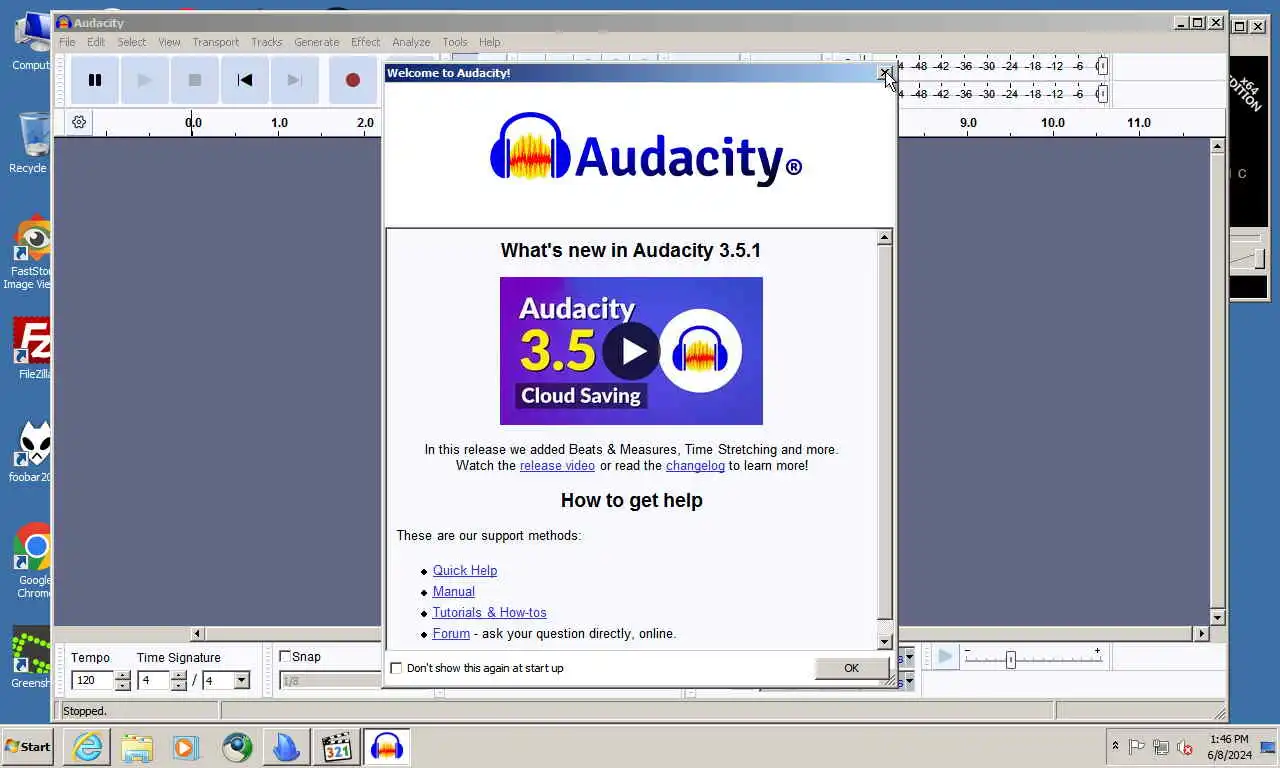Screen dimensions: 1280x768
Task: Click the Play button in the transport toolbar
Action: 145,80
